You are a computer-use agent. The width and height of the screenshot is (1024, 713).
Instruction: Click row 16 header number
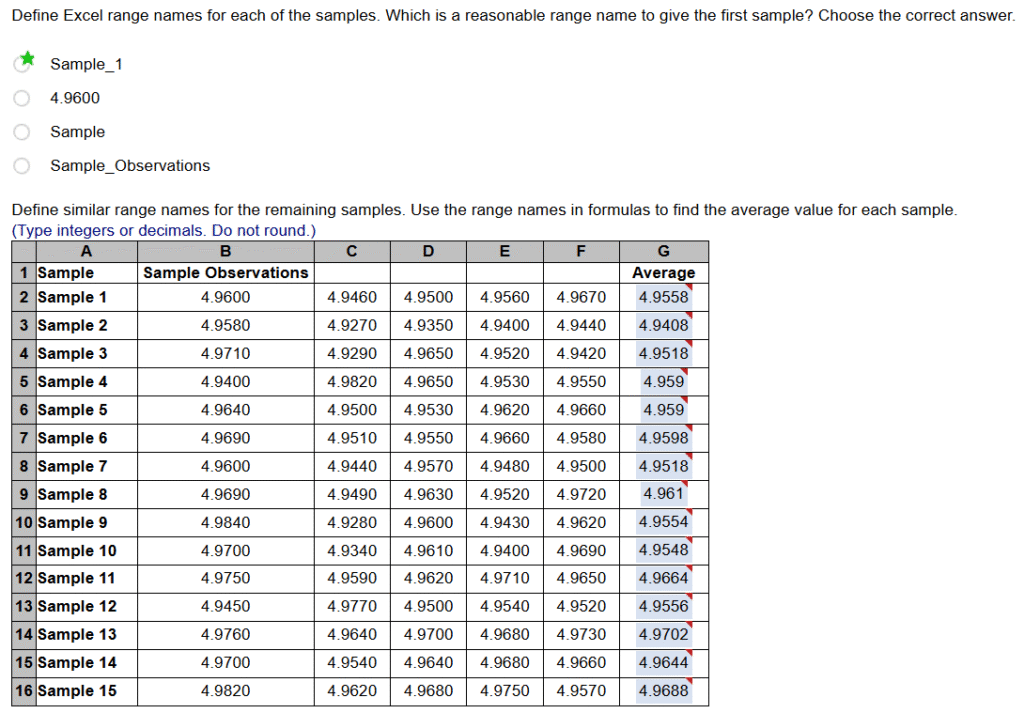coord(24,691)
